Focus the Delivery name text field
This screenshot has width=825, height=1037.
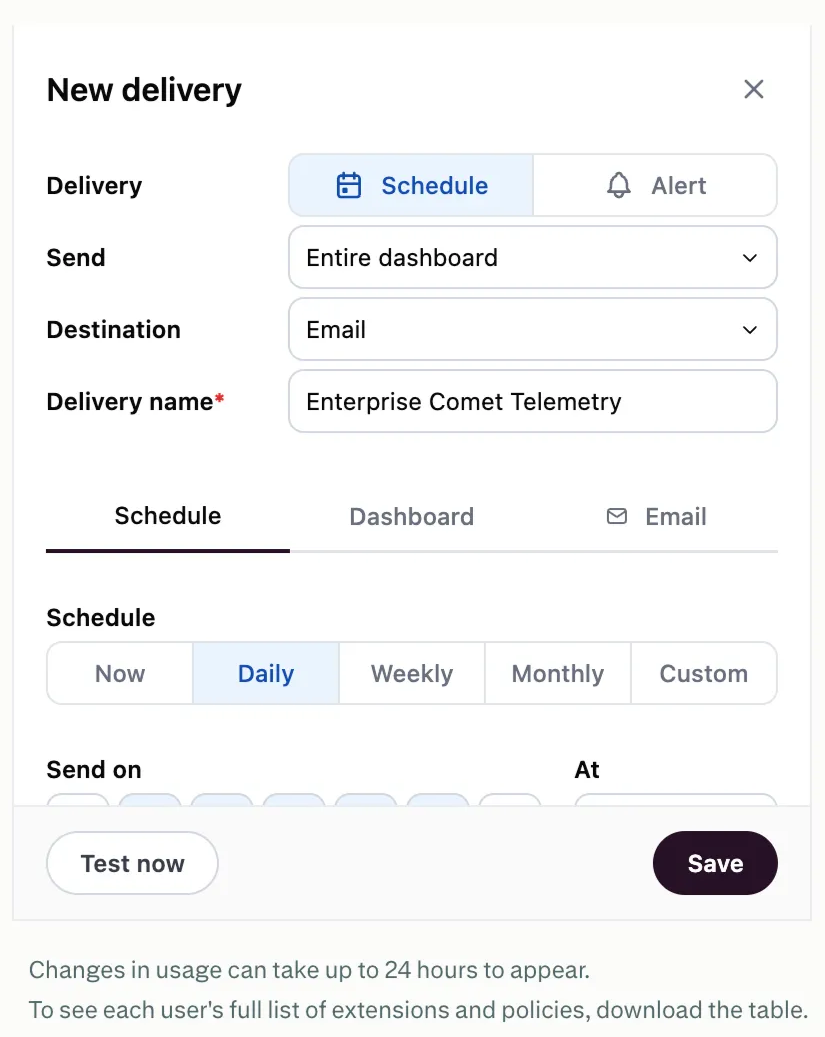(x=533, y=401)
